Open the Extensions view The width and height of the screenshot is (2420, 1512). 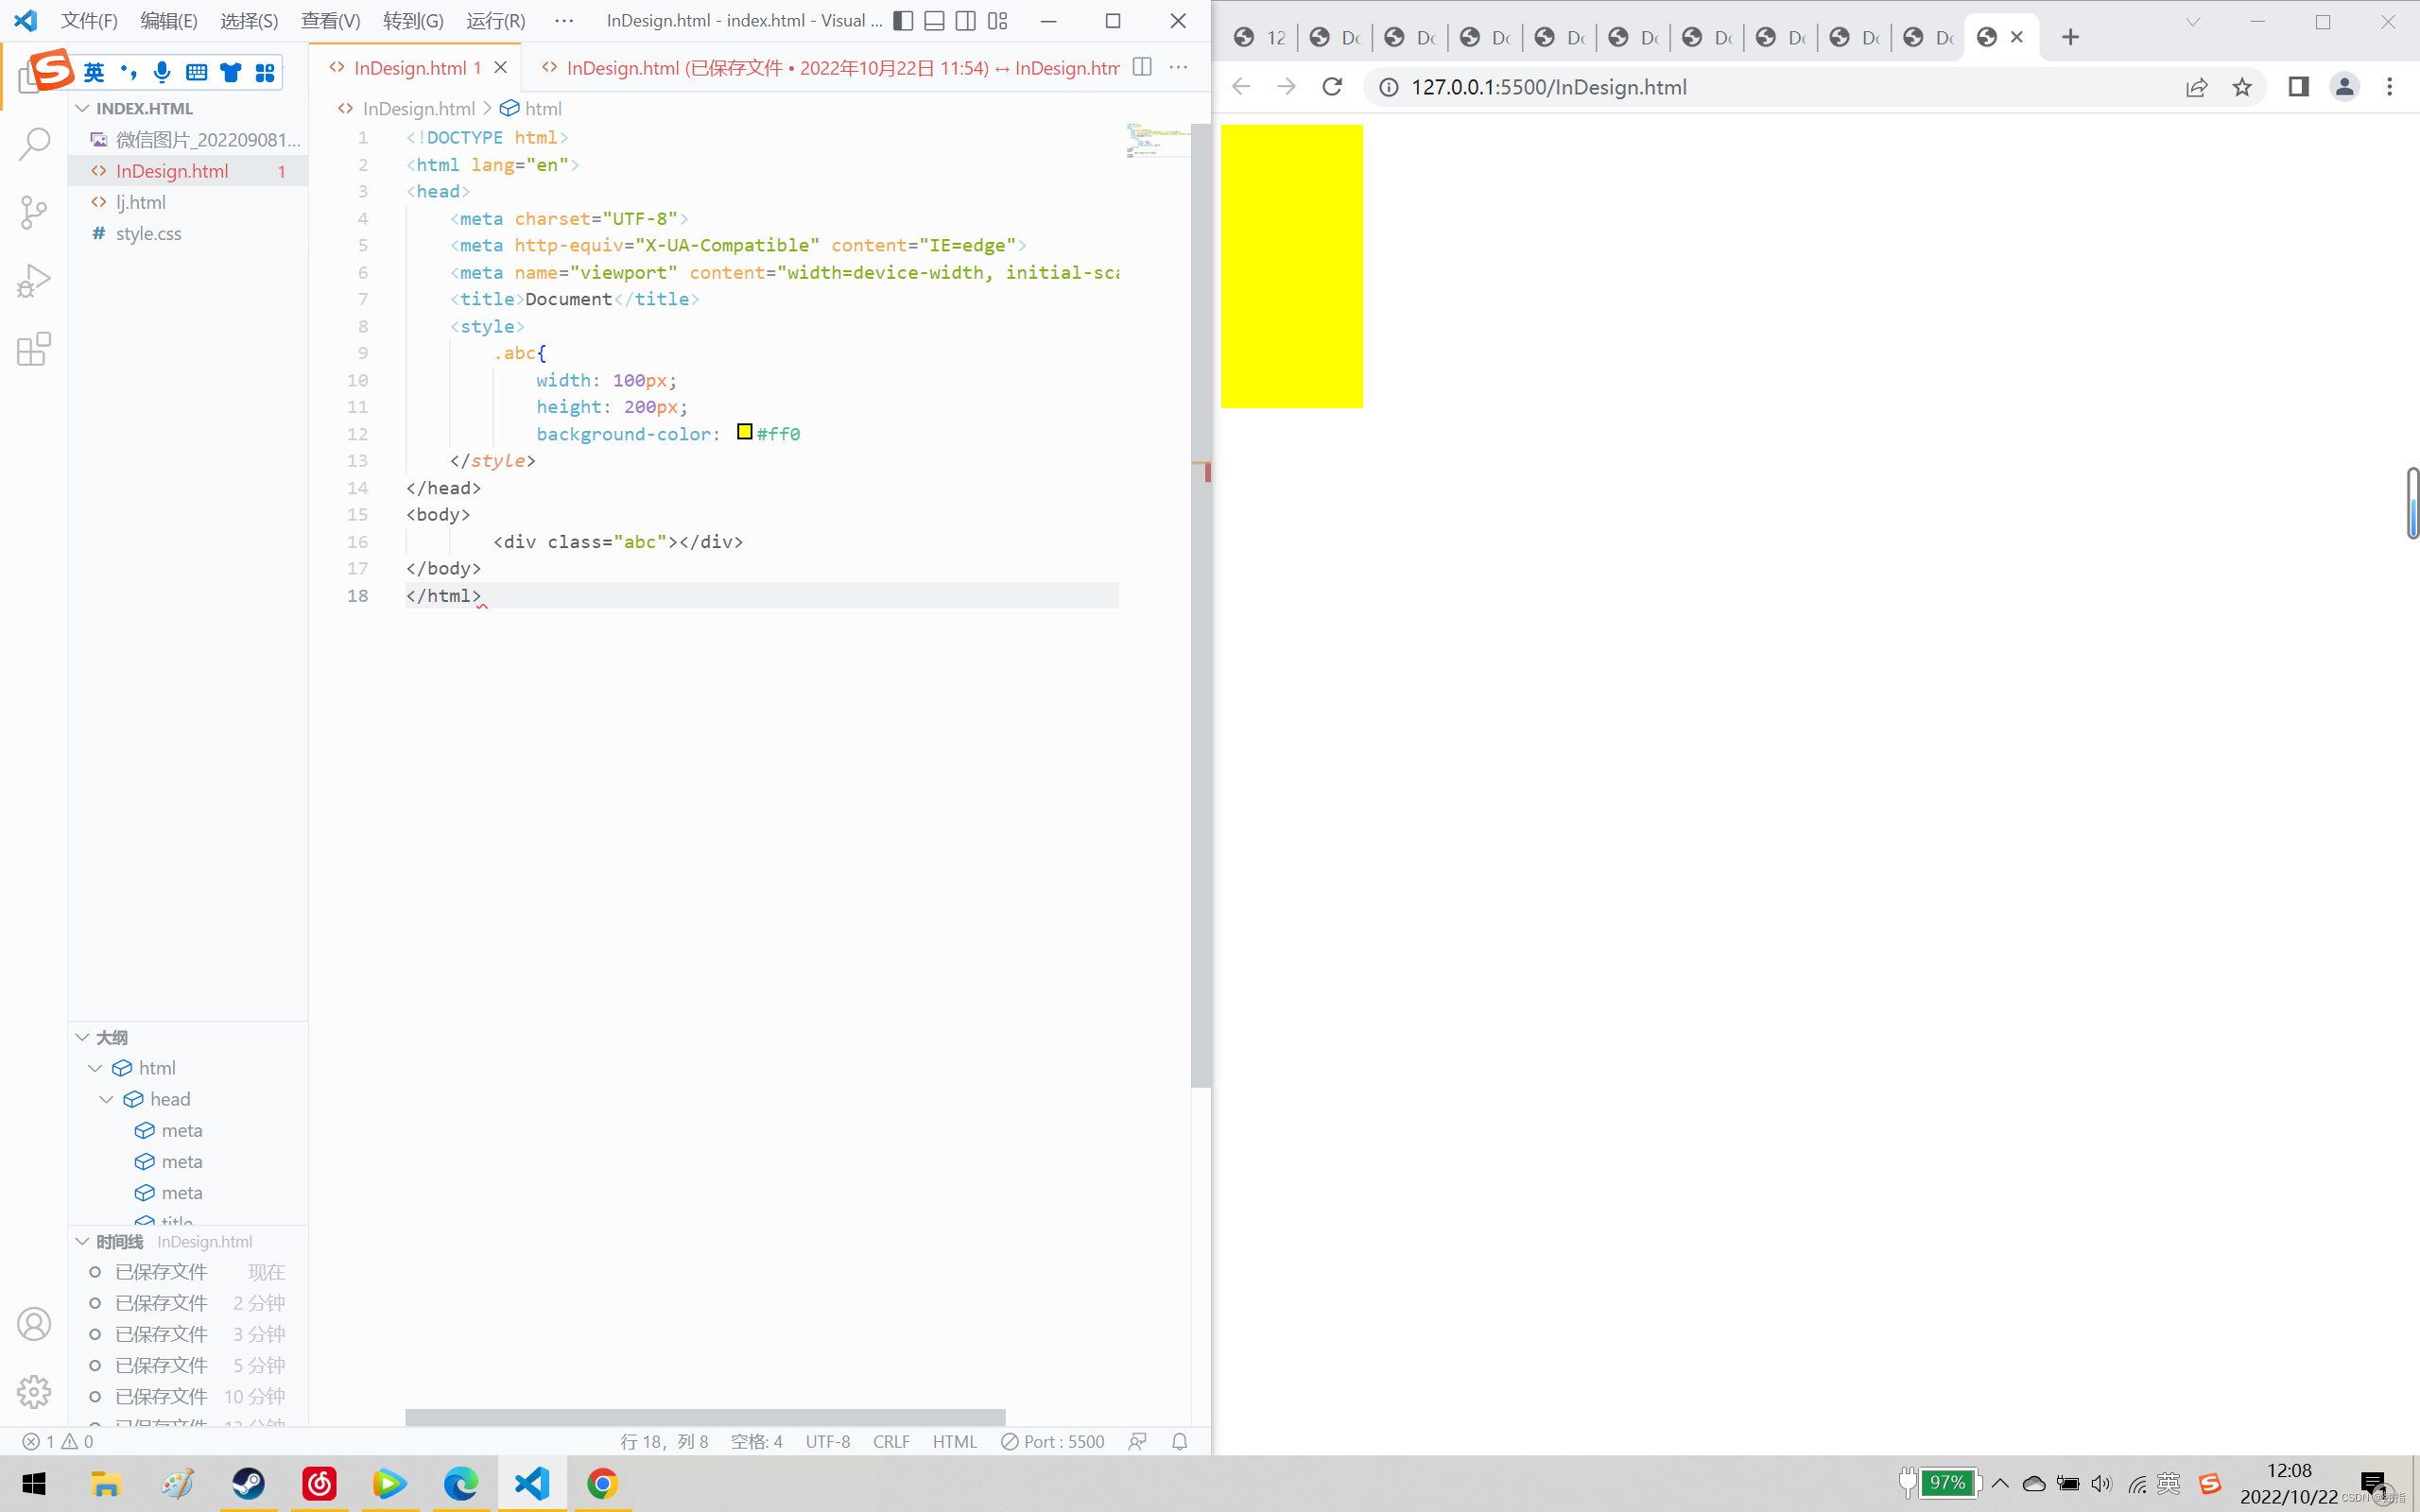(34, 349)
